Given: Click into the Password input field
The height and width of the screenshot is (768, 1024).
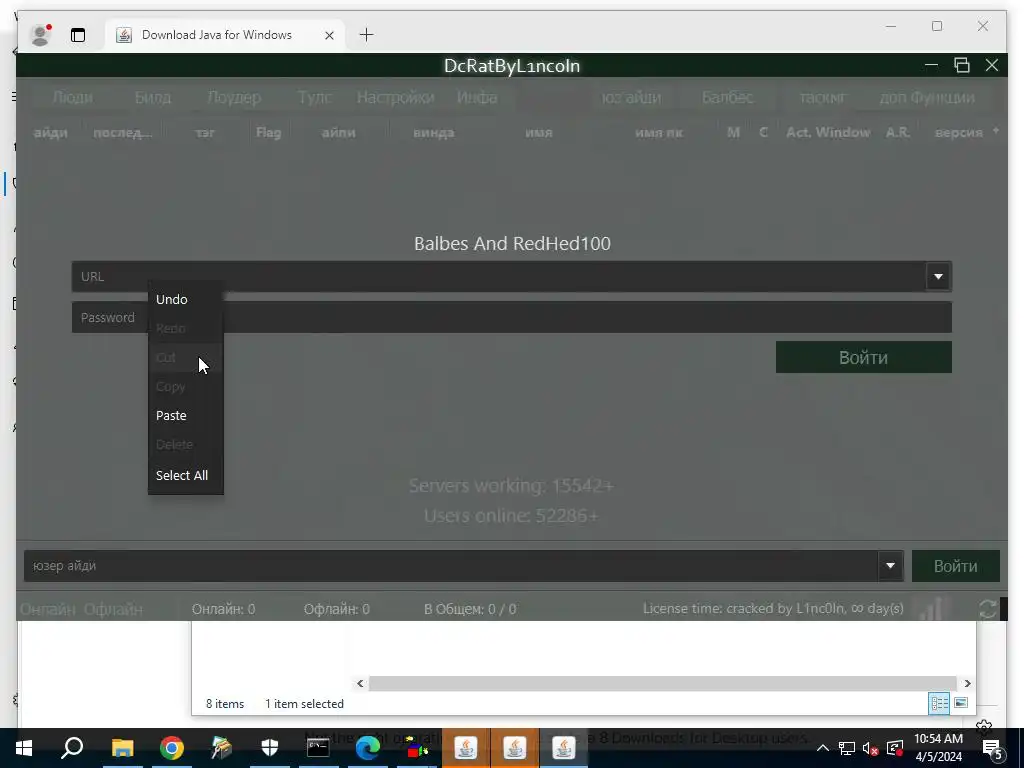Looking at the screenshot, I should (x=511, y=317).
